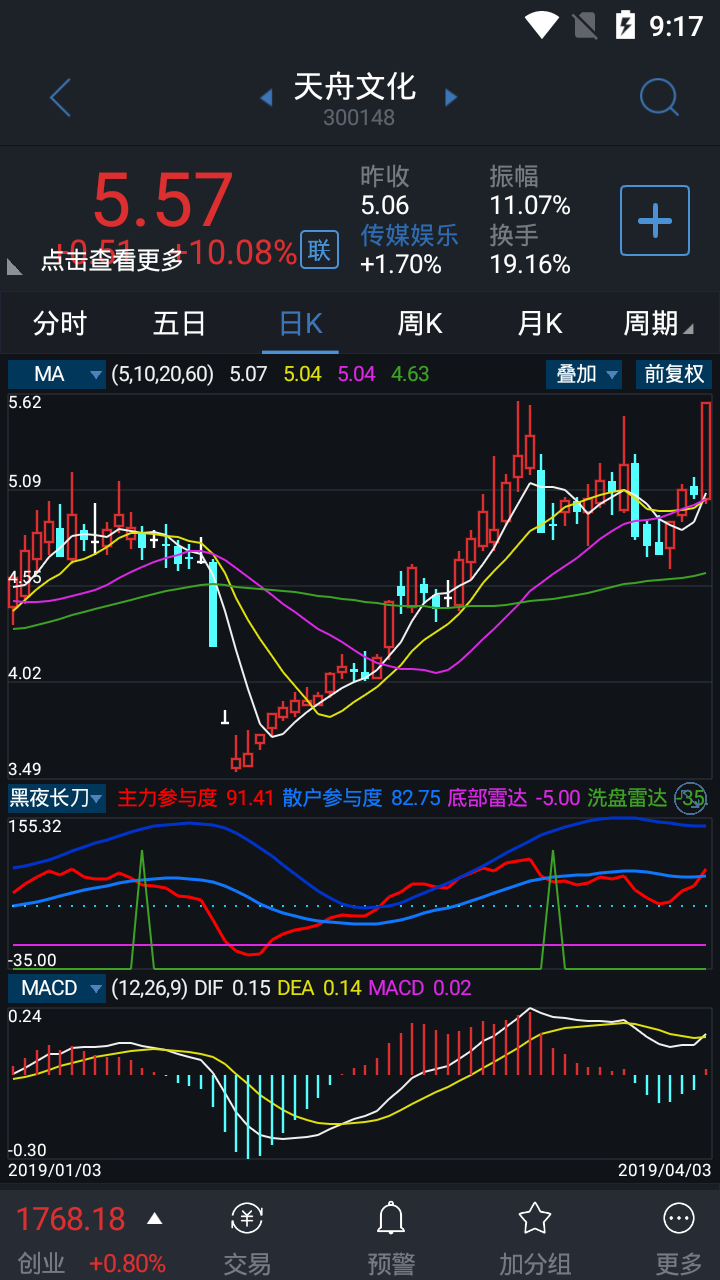
Task: Tap the last tall red candlestick
Action: [705, 450]
